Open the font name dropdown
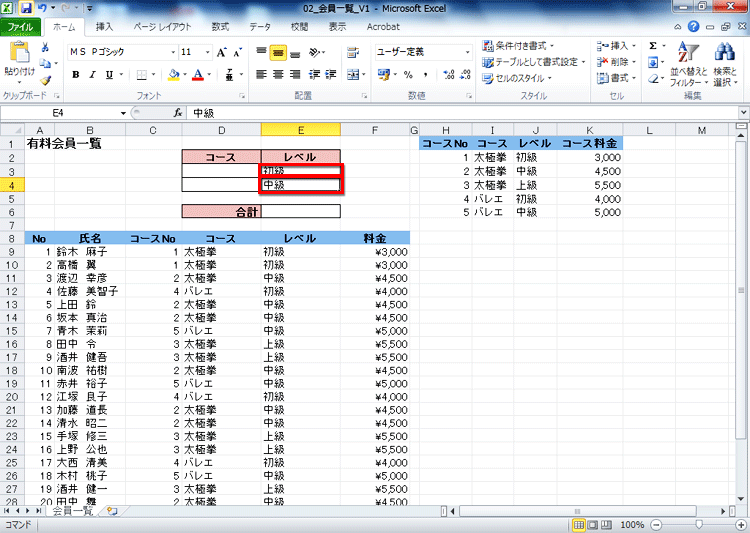 (x=173, y=52)
